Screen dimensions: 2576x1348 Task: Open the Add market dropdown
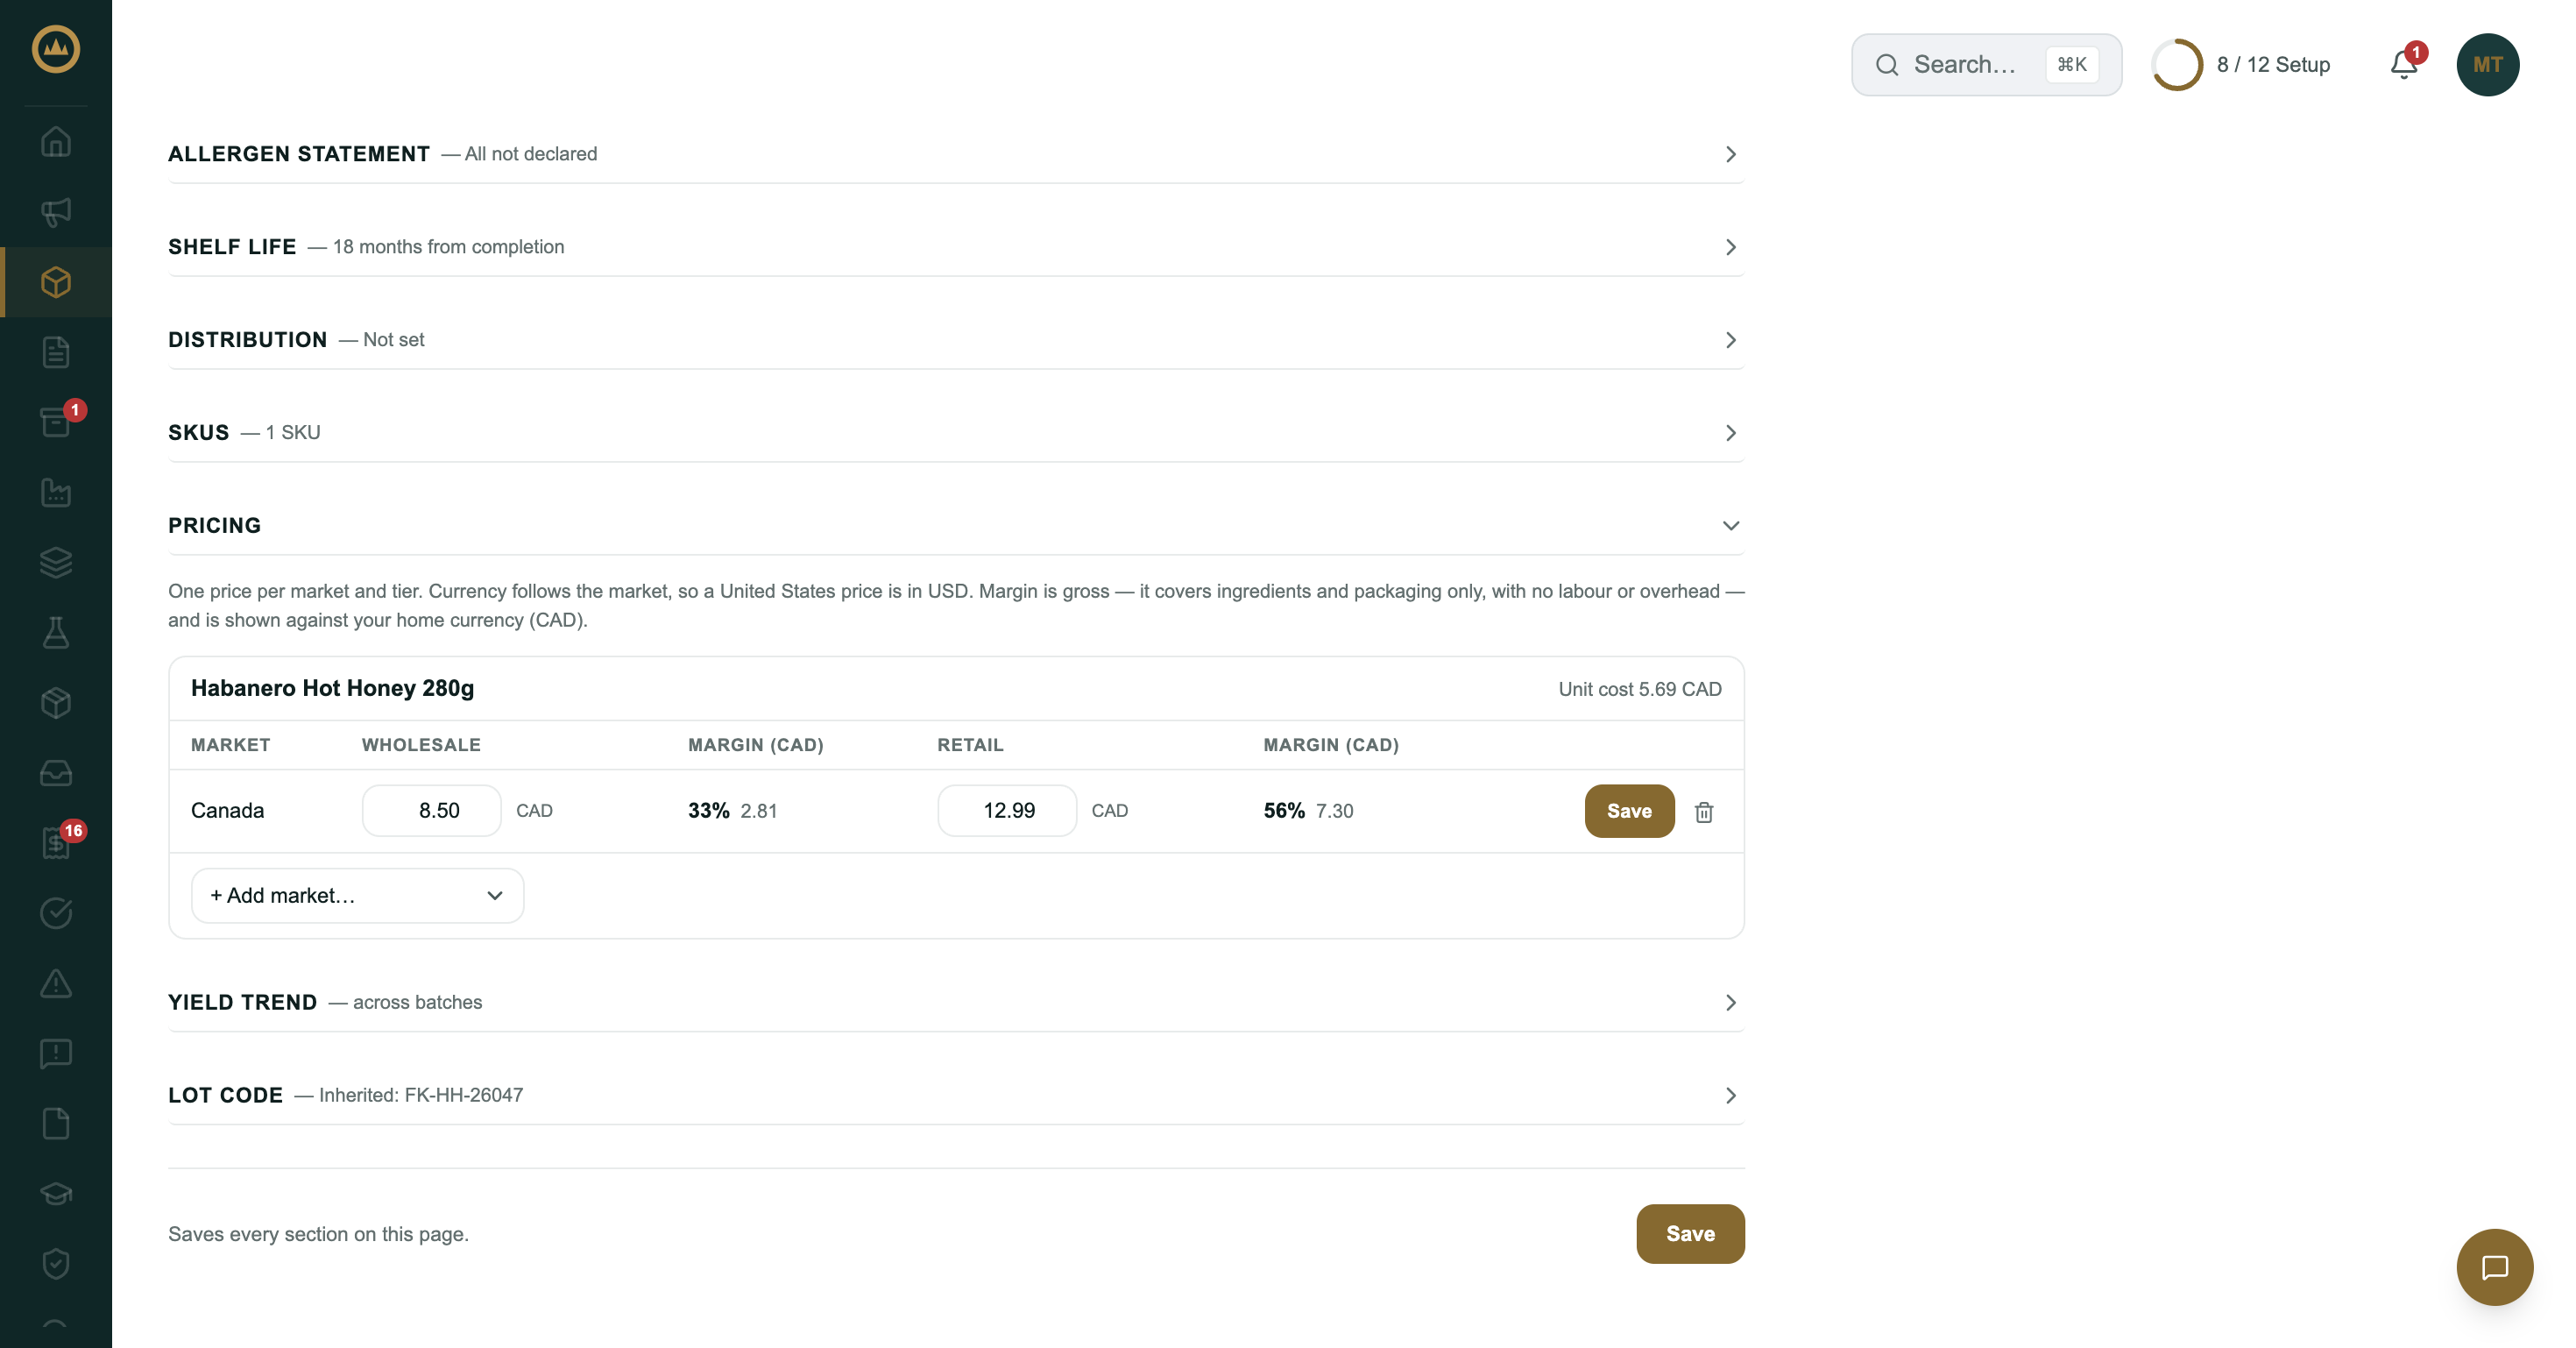point(357,895)
